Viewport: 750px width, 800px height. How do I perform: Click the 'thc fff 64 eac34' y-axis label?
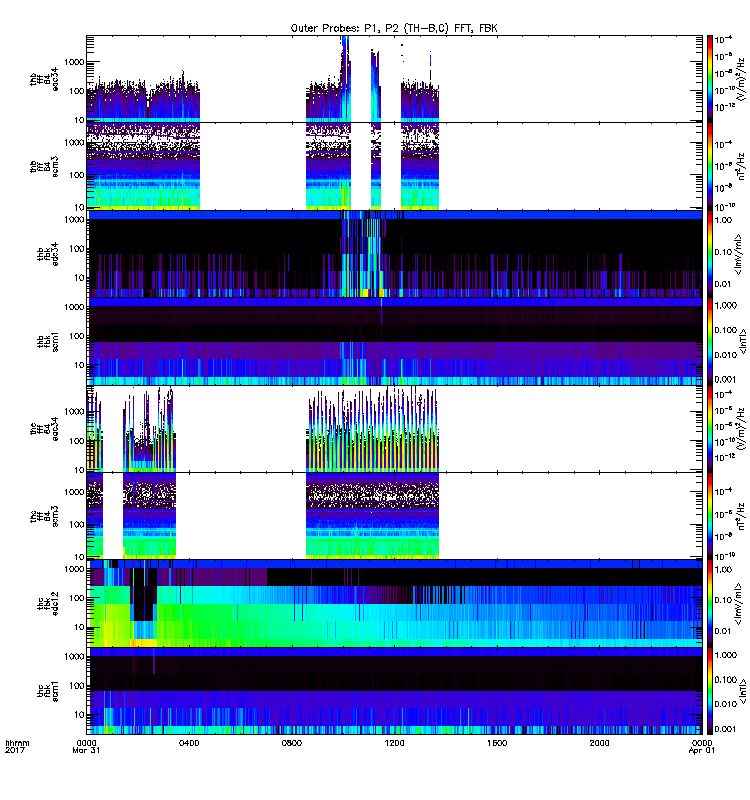[x=44, y=429]
